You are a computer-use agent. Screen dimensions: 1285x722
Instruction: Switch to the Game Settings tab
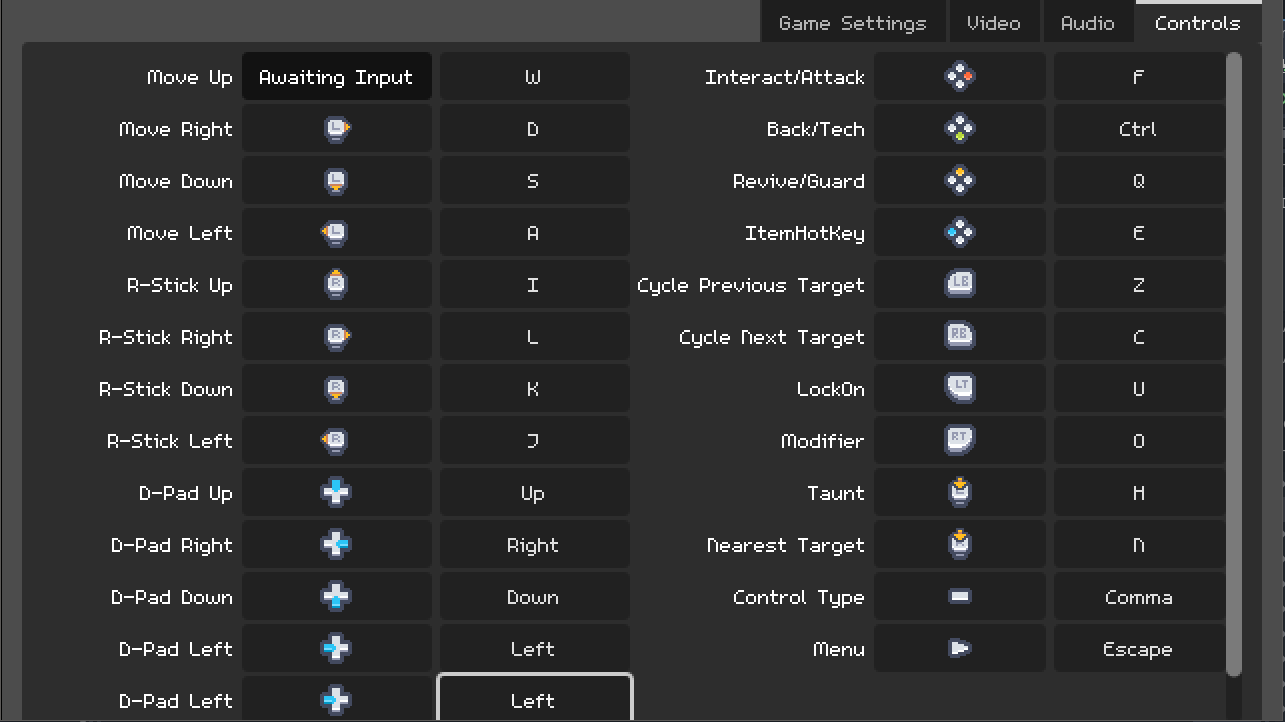click(x=852, y=23)
